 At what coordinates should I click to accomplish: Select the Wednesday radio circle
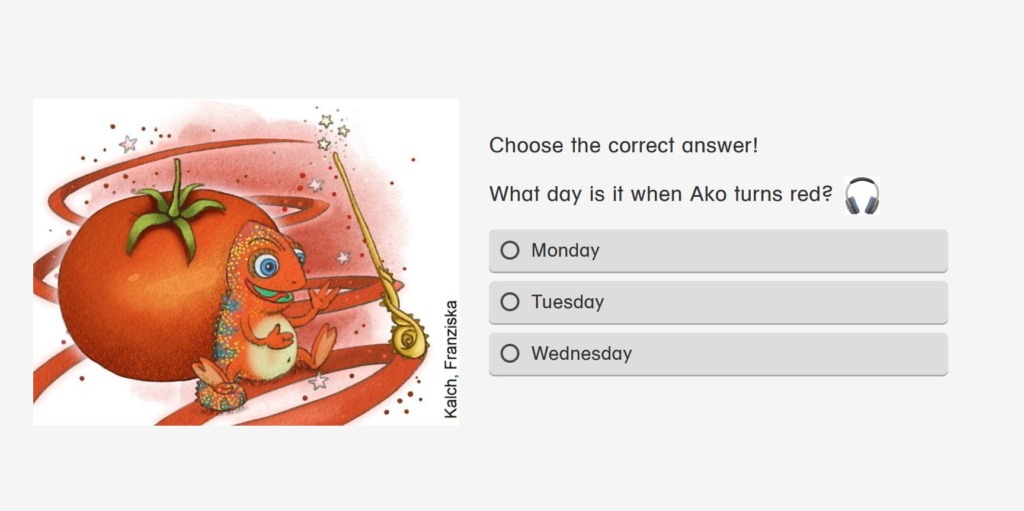coord(509,354)
